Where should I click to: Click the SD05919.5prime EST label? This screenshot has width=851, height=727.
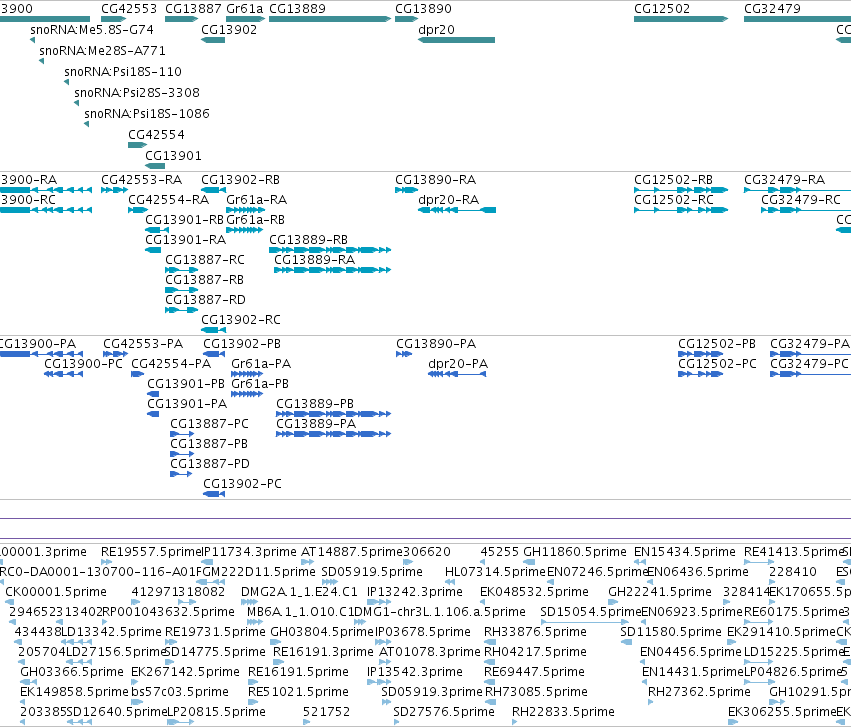click(x=372, y=572)
